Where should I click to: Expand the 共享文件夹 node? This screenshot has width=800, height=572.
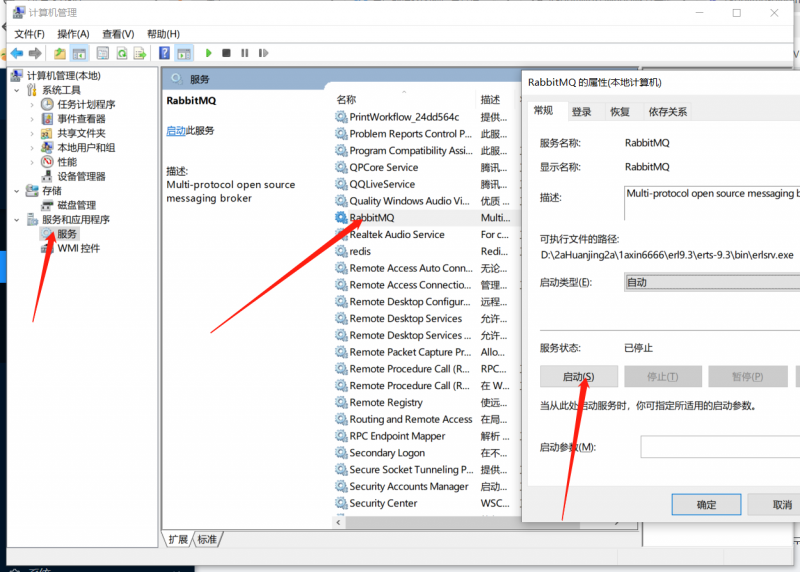tap(32, 133)
